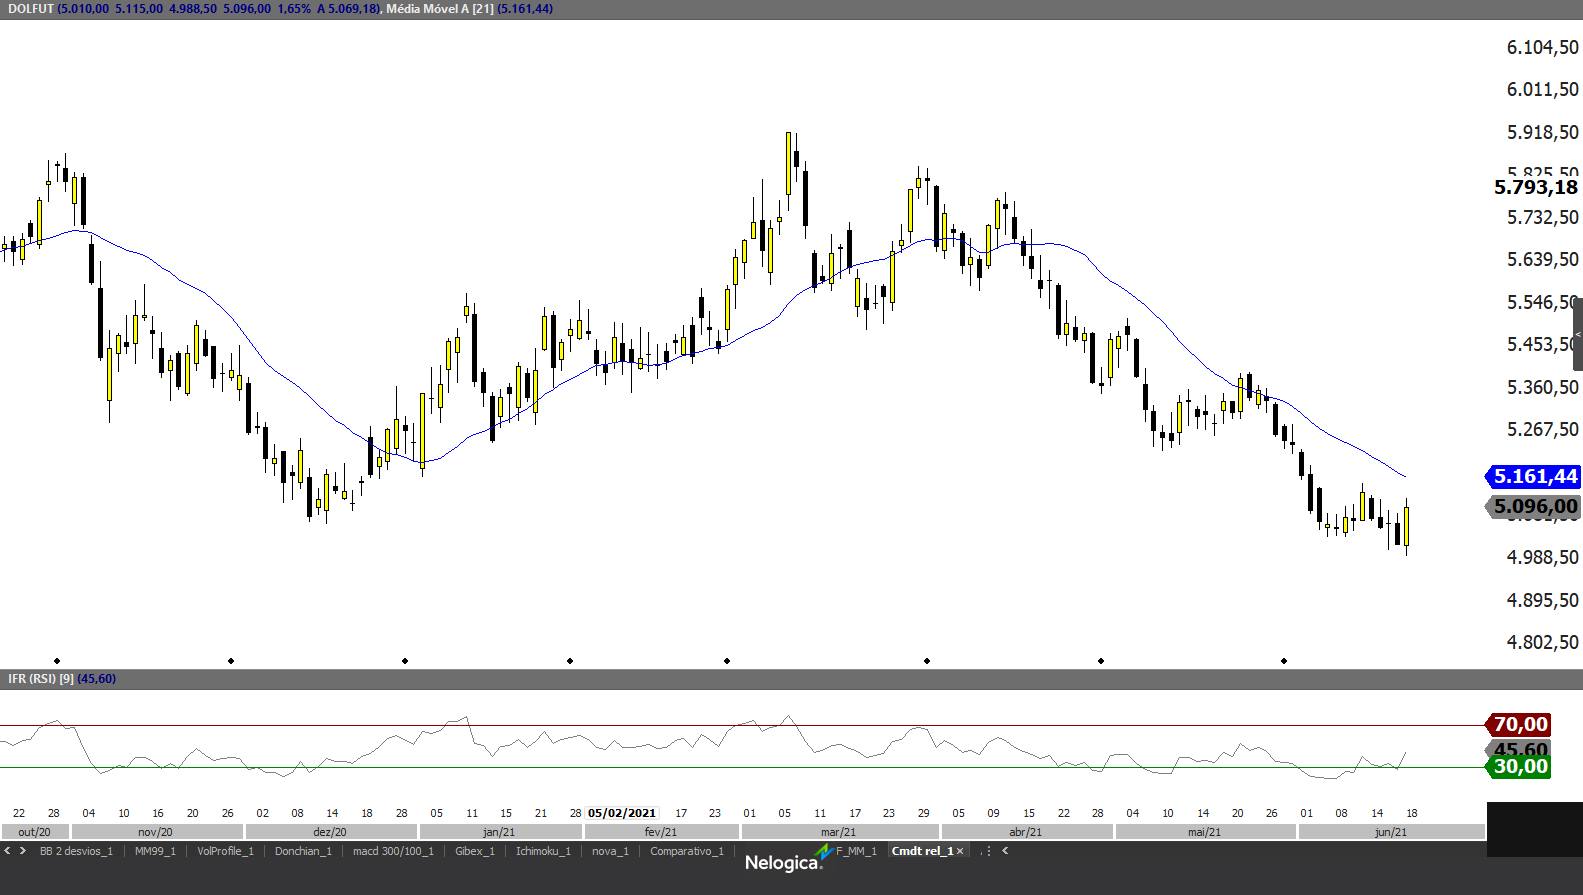This screenshot has width=1583, height=895.
Task: Collapse tab bar using chevron after dots
Action: (x=1005, y=851)
